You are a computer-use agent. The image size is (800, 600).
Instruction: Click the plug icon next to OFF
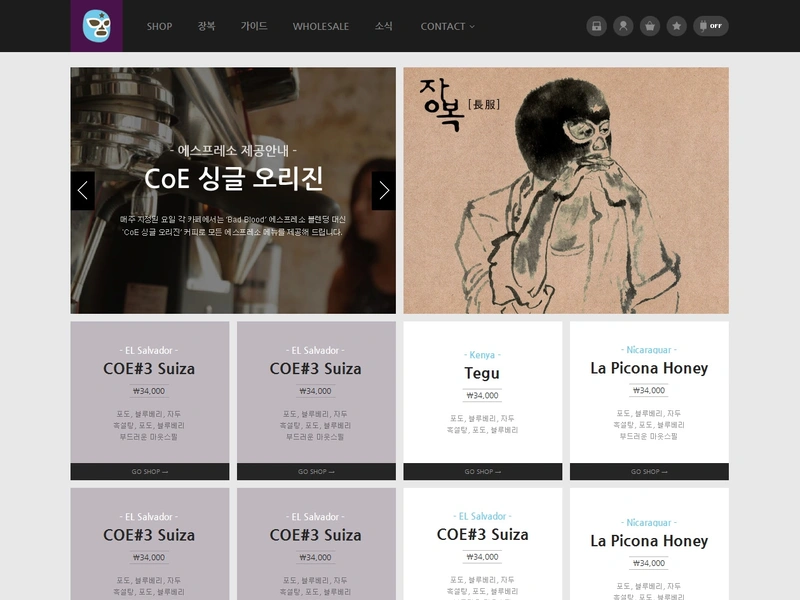(x=703, y=26)
